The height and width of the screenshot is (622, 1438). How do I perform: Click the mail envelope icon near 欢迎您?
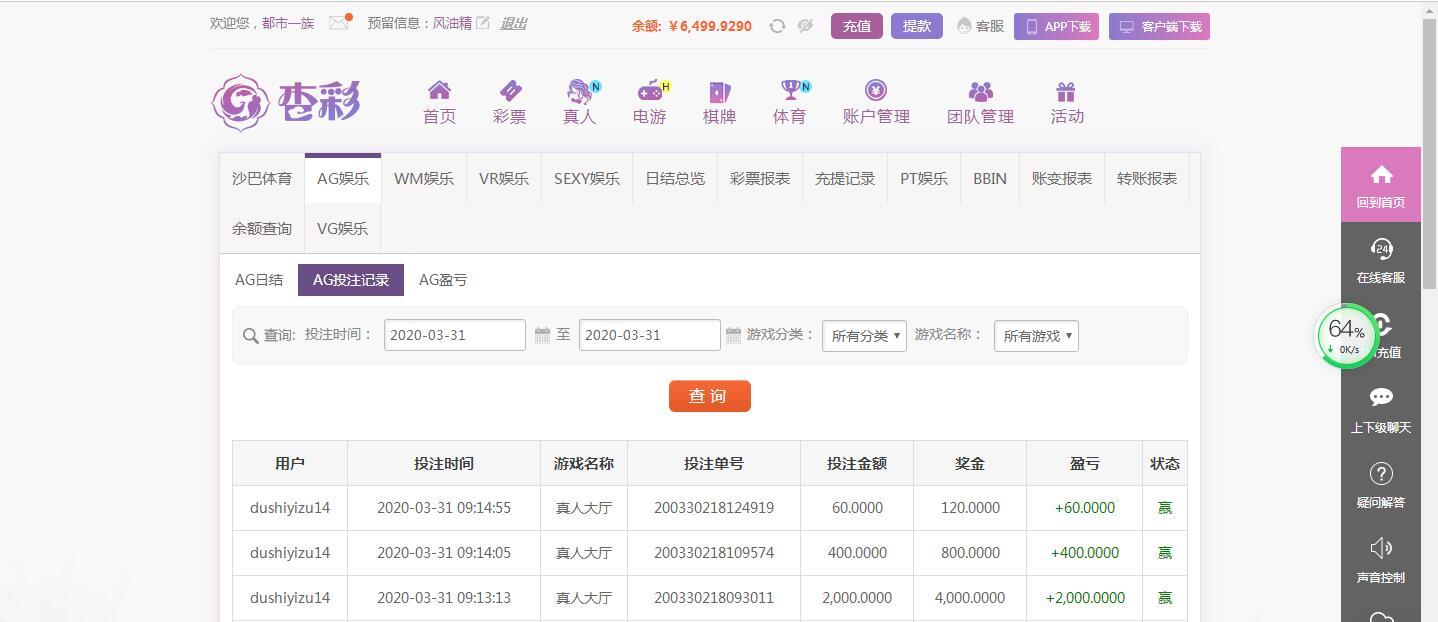(x=339, y=23)
